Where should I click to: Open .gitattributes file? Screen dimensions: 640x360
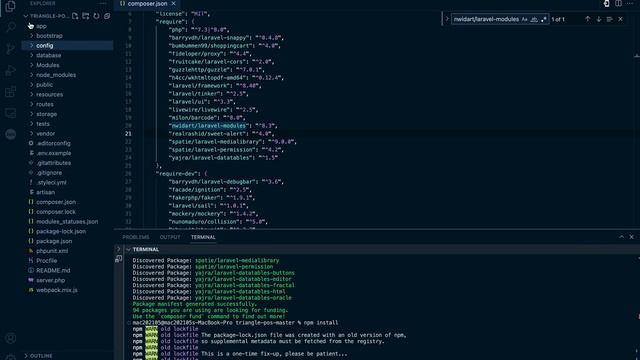pos(53,163)
